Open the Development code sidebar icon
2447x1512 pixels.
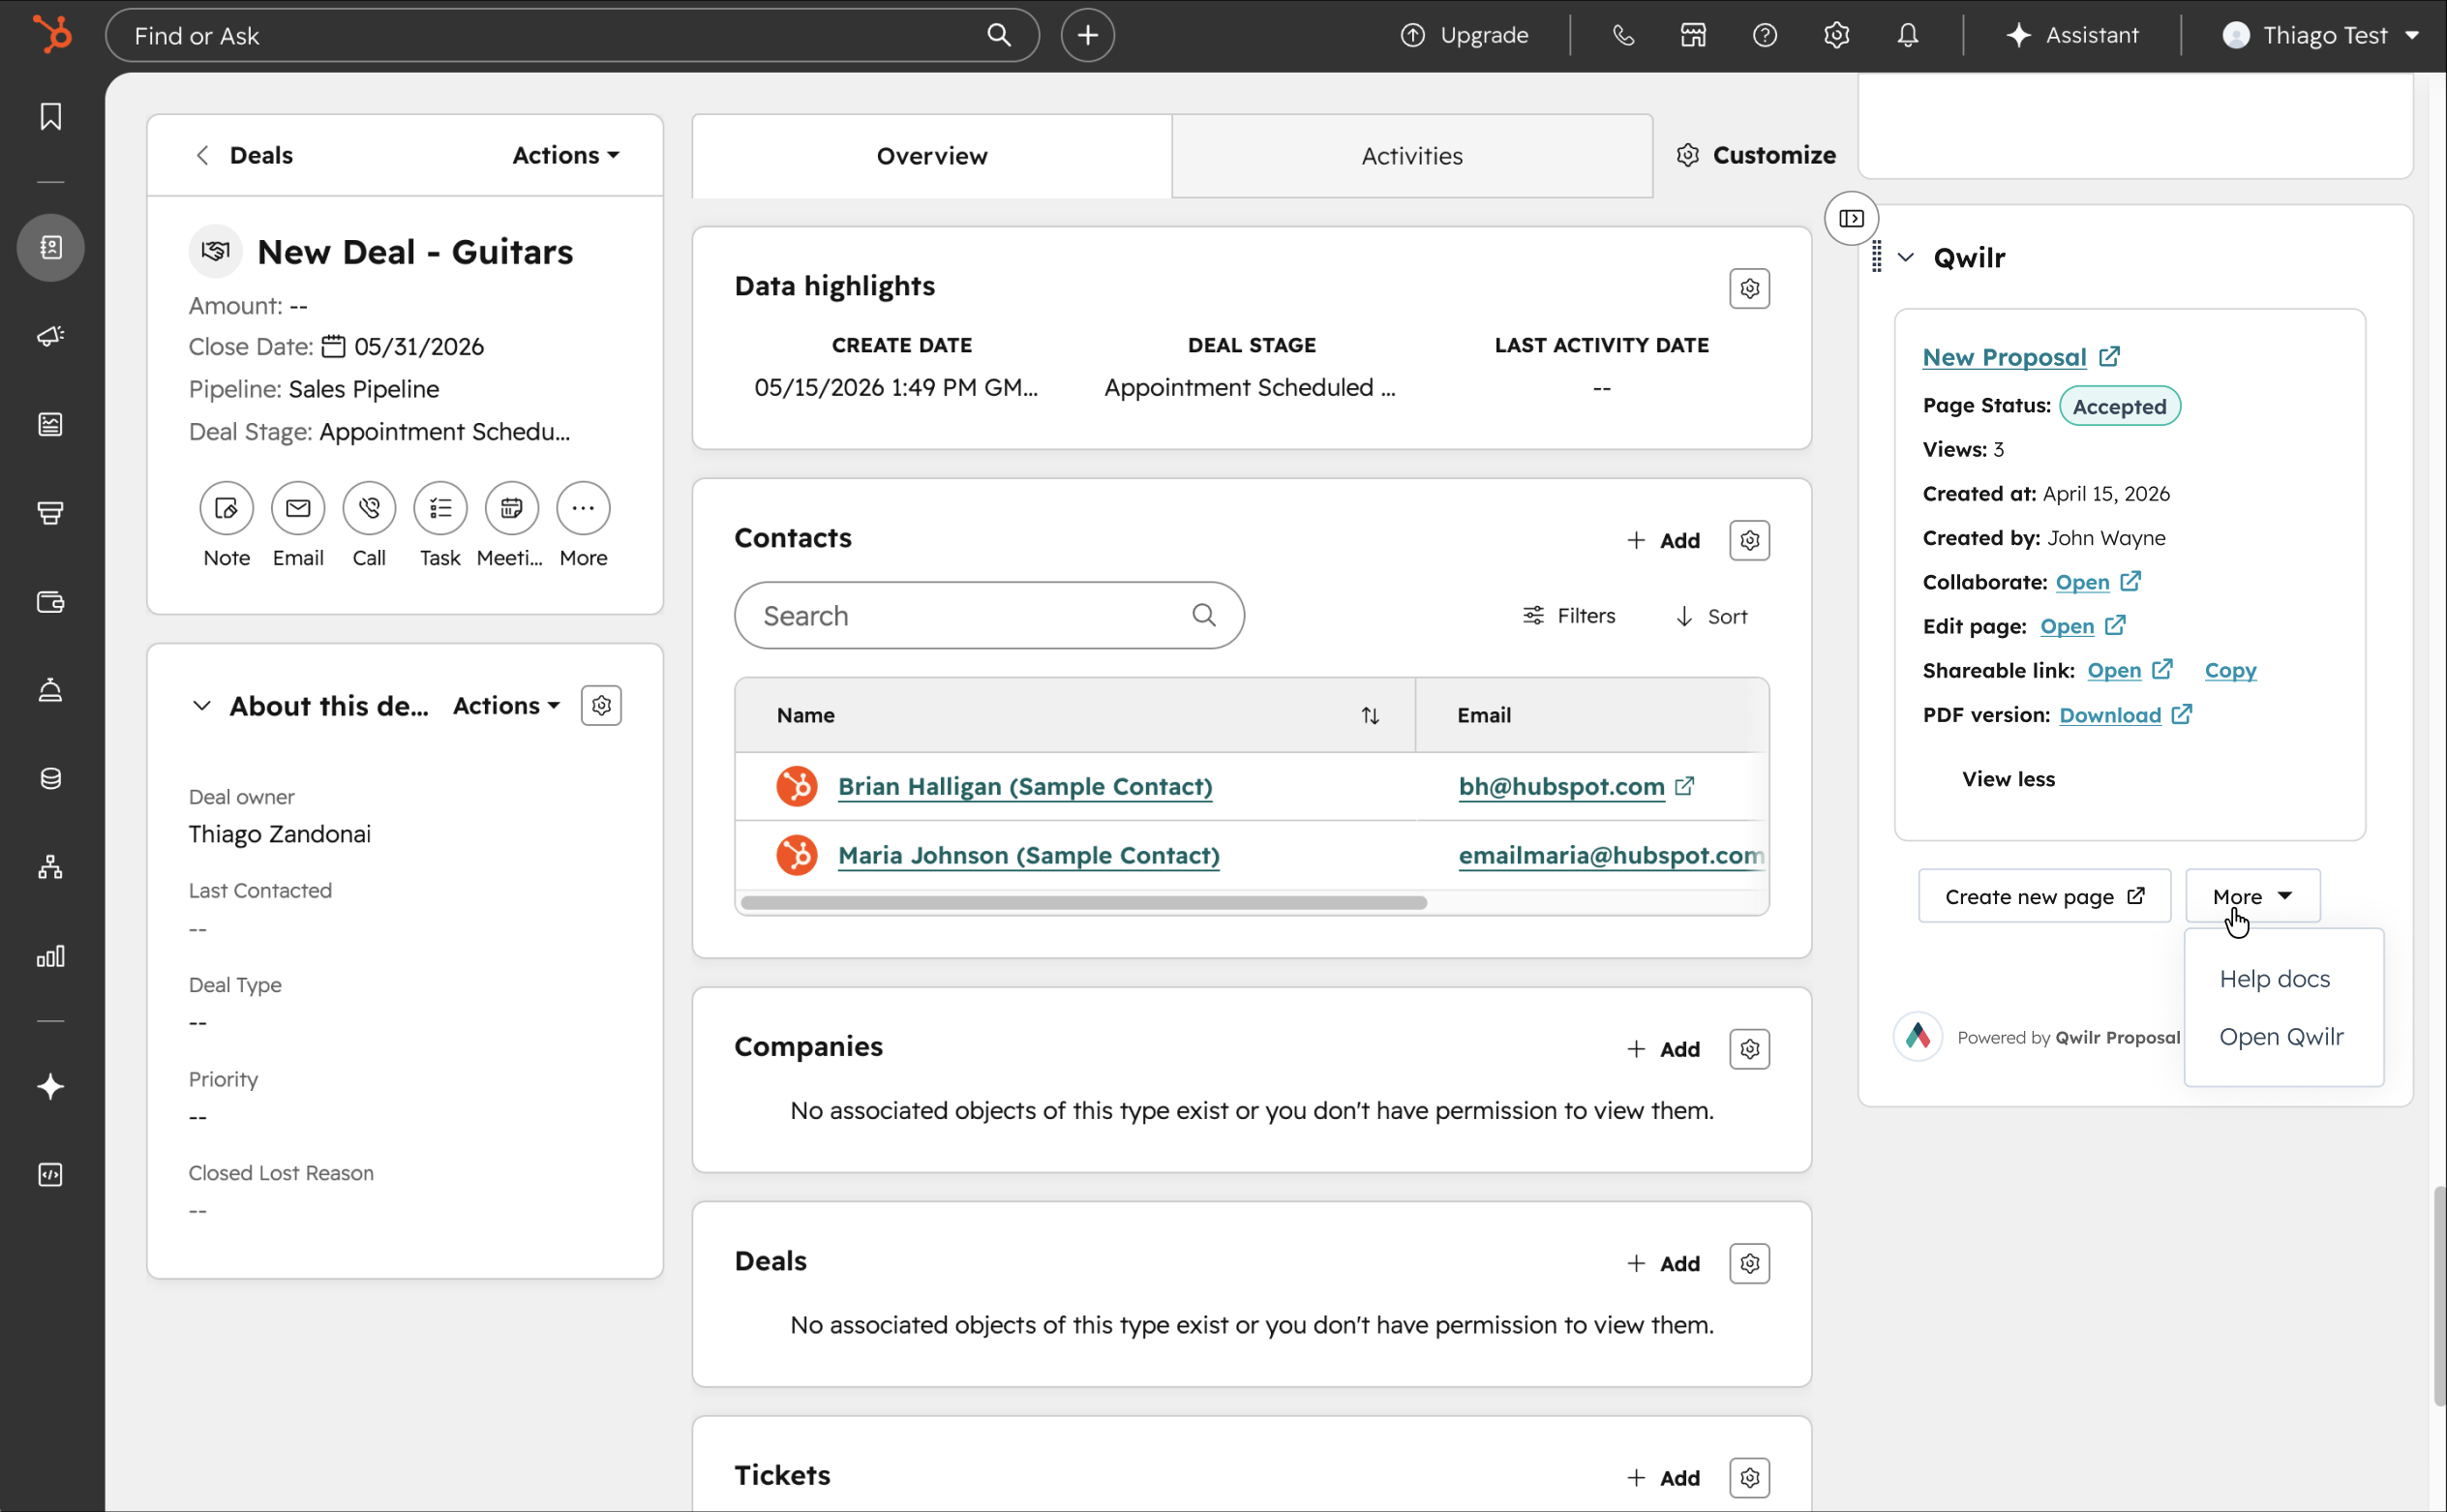[51, 1175]
